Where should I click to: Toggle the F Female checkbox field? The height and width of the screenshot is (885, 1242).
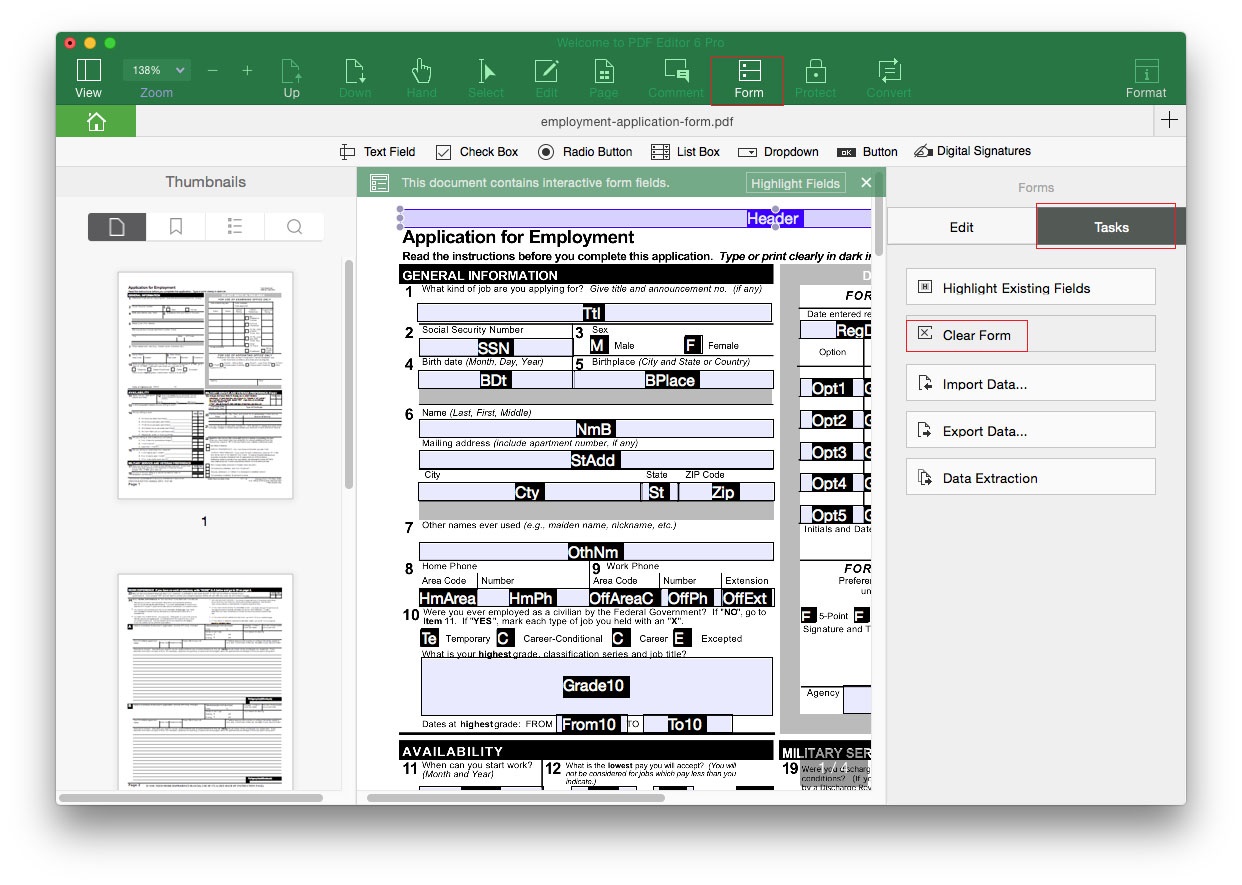tap(692, 345)
